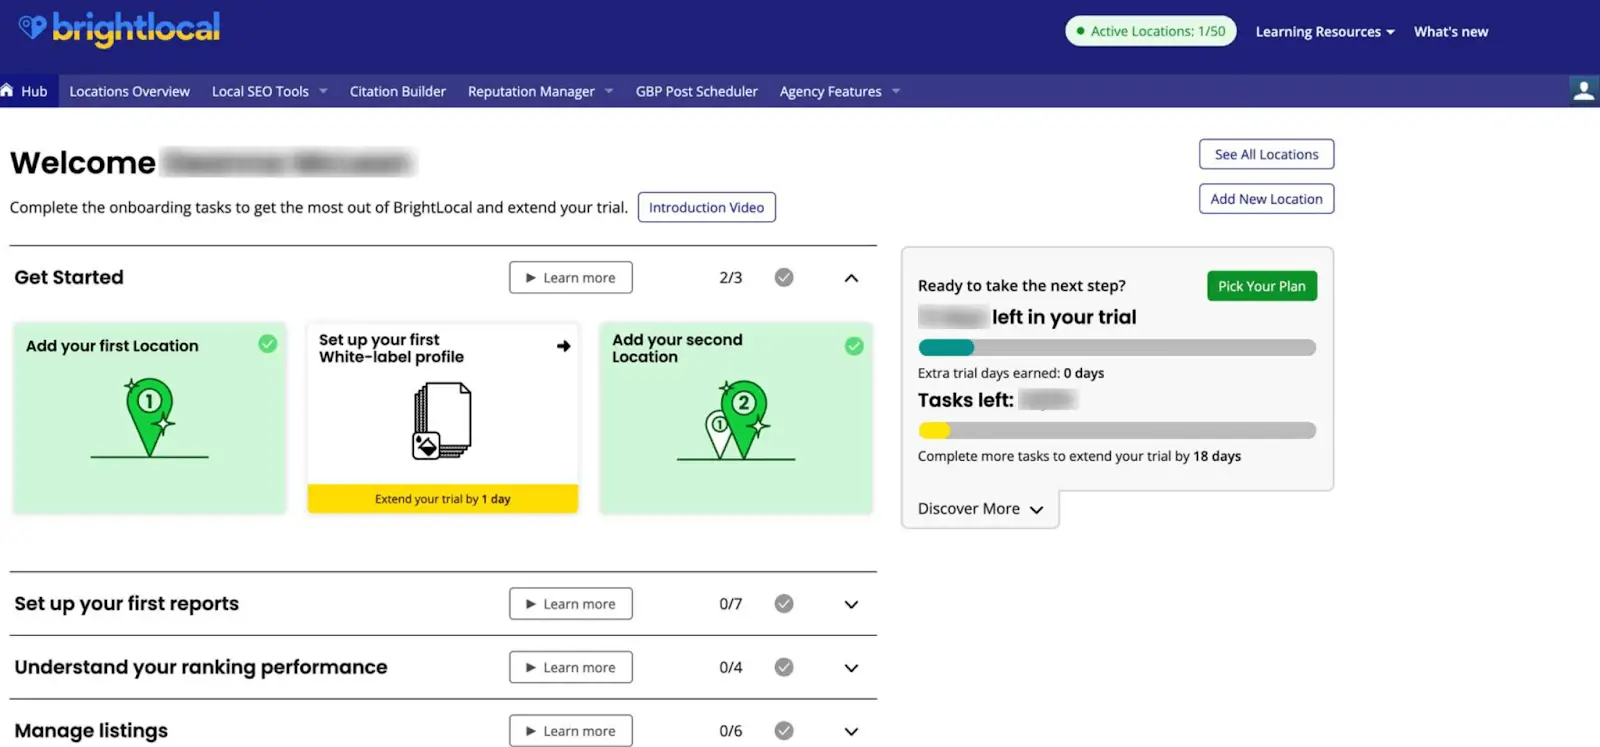The height and width of the screenshot is (747, 1600).
Task: Open Locations Overview
Action: tap(129, 91)
